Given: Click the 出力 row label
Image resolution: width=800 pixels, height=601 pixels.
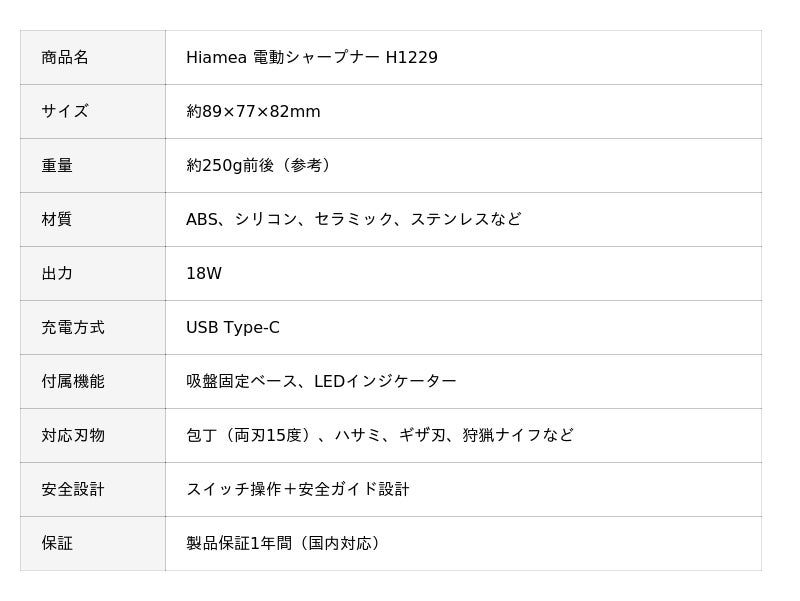Looking at the screenshot, I should pos(57,273).
